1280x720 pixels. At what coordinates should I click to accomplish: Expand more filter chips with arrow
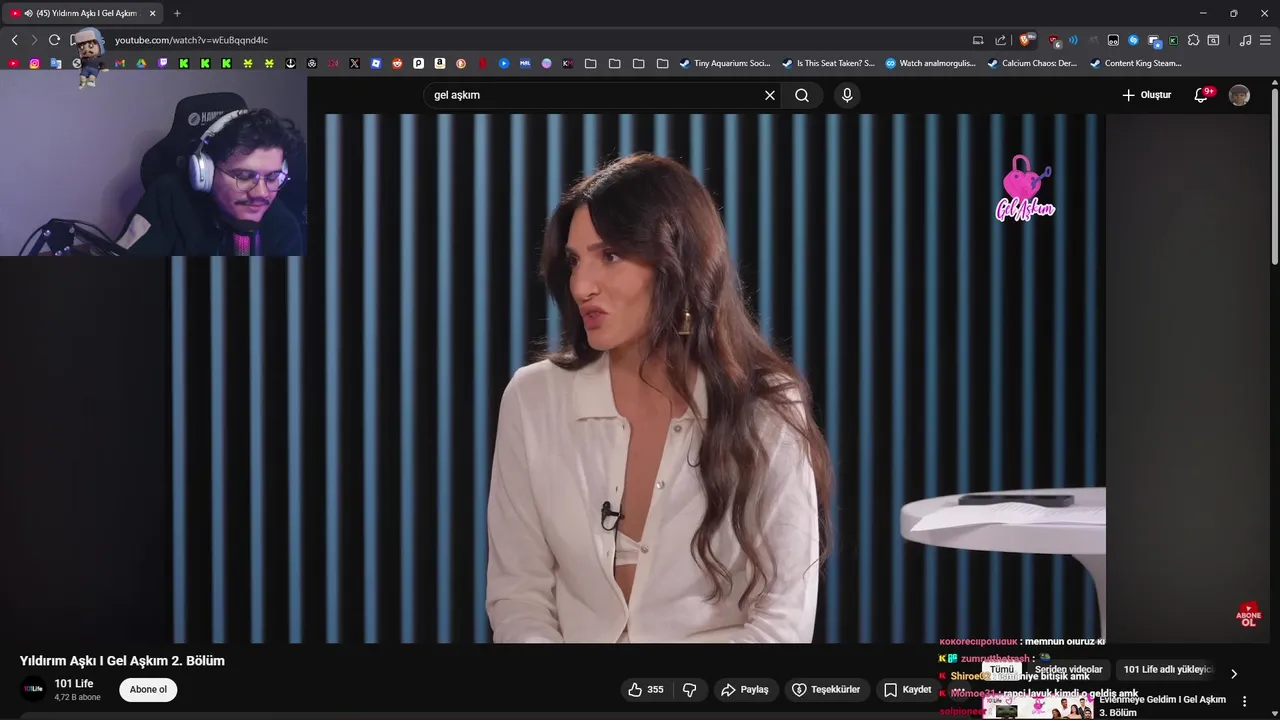point(1233,673)
